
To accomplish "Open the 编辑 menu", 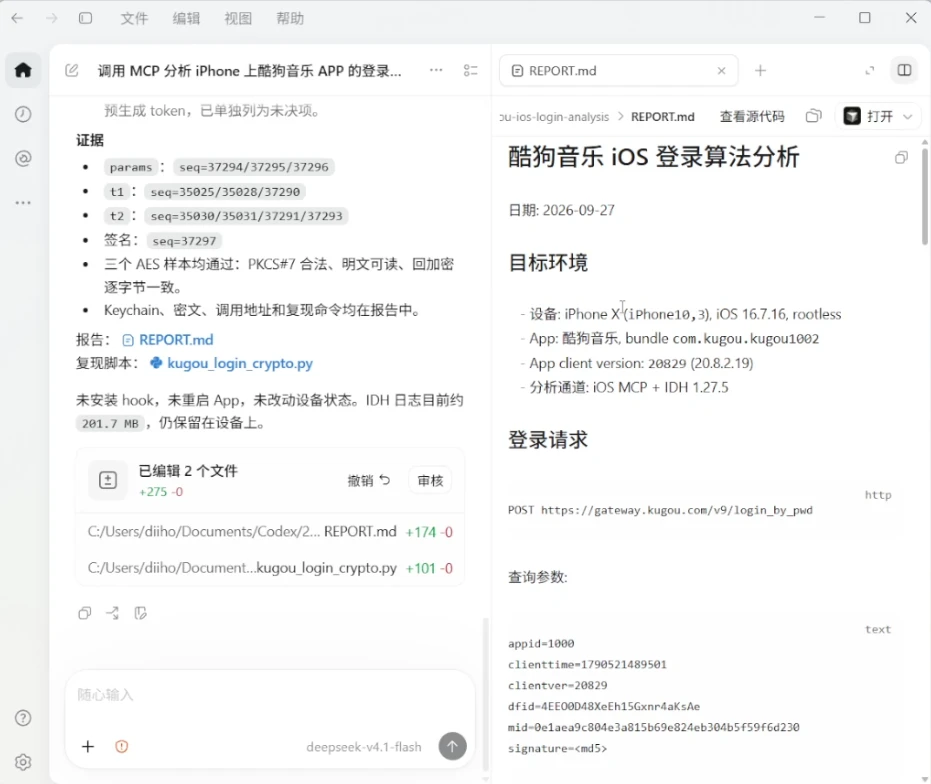I will 186,18.
